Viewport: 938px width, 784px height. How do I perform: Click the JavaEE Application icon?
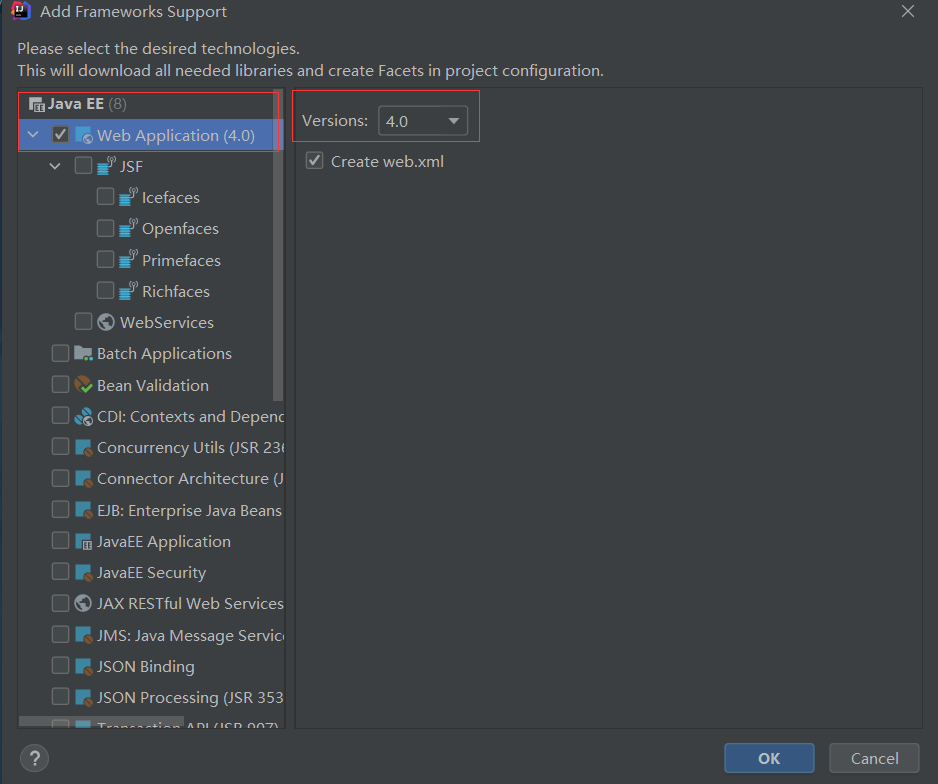pyautogui.click(x=84, y=542)
